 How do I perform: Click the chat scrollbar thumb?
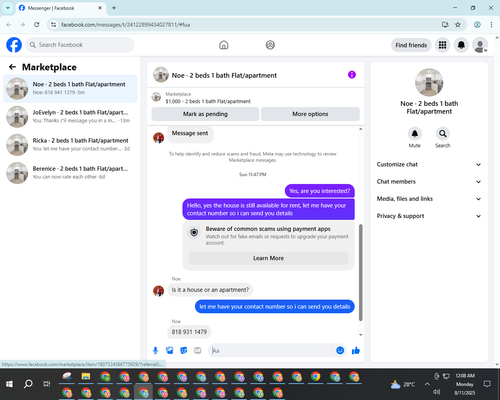tap(360, 272)
